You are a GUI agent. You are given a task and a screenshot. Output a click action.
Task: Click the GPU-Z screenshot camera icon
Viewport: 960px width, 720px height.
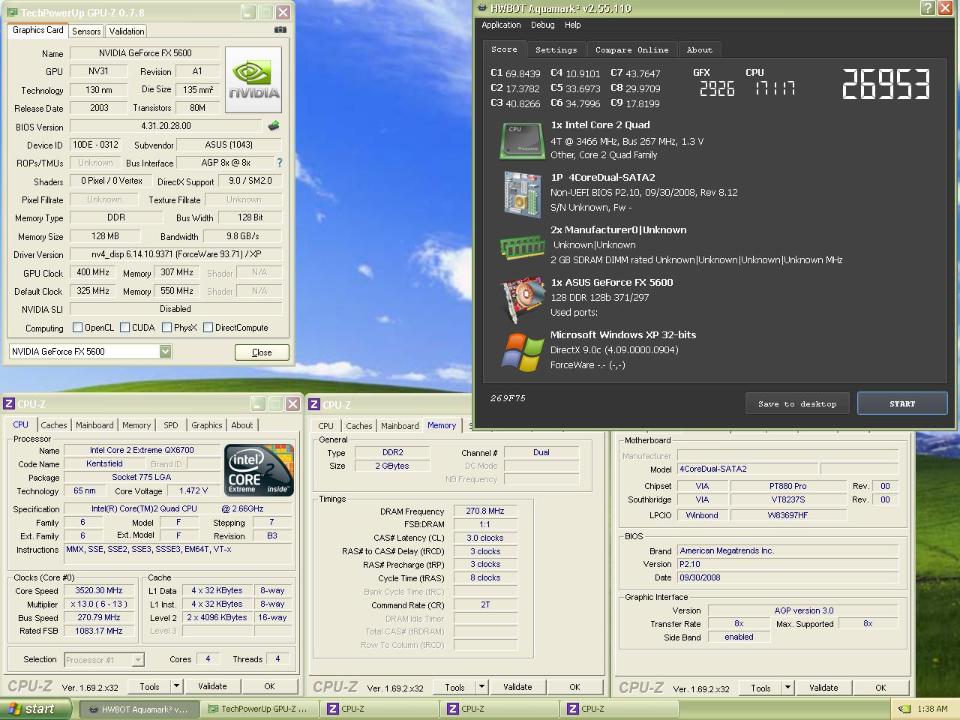click(x=280, y=29)
